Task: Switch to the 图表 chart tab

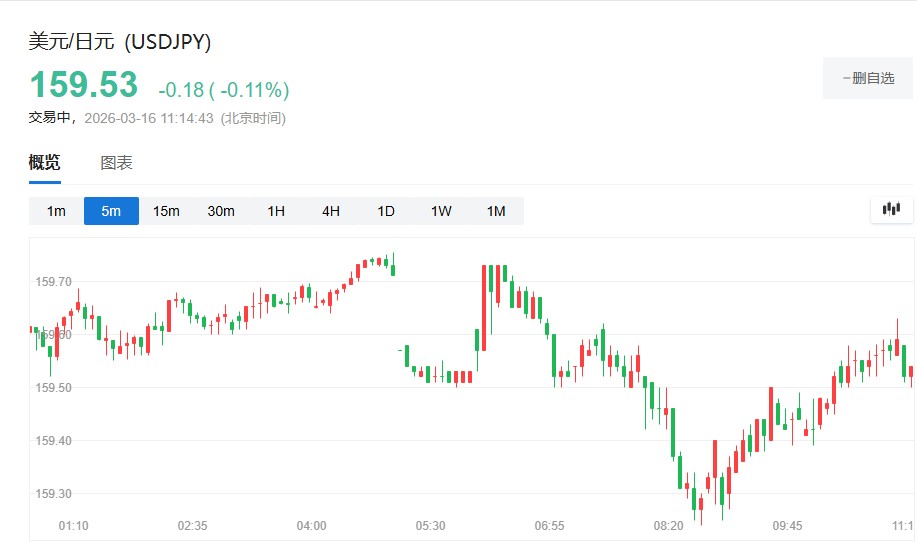Action: [116, 163]
